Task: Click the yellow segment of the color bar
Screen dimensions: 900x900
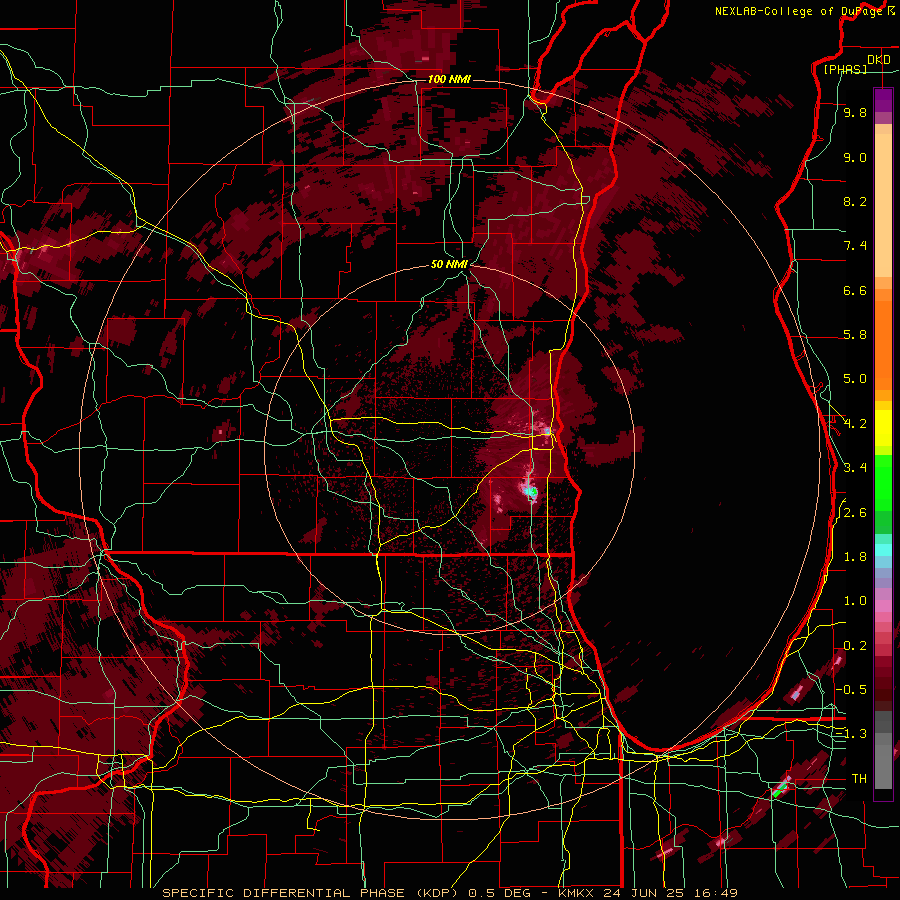Action: [x=883, y=426]
